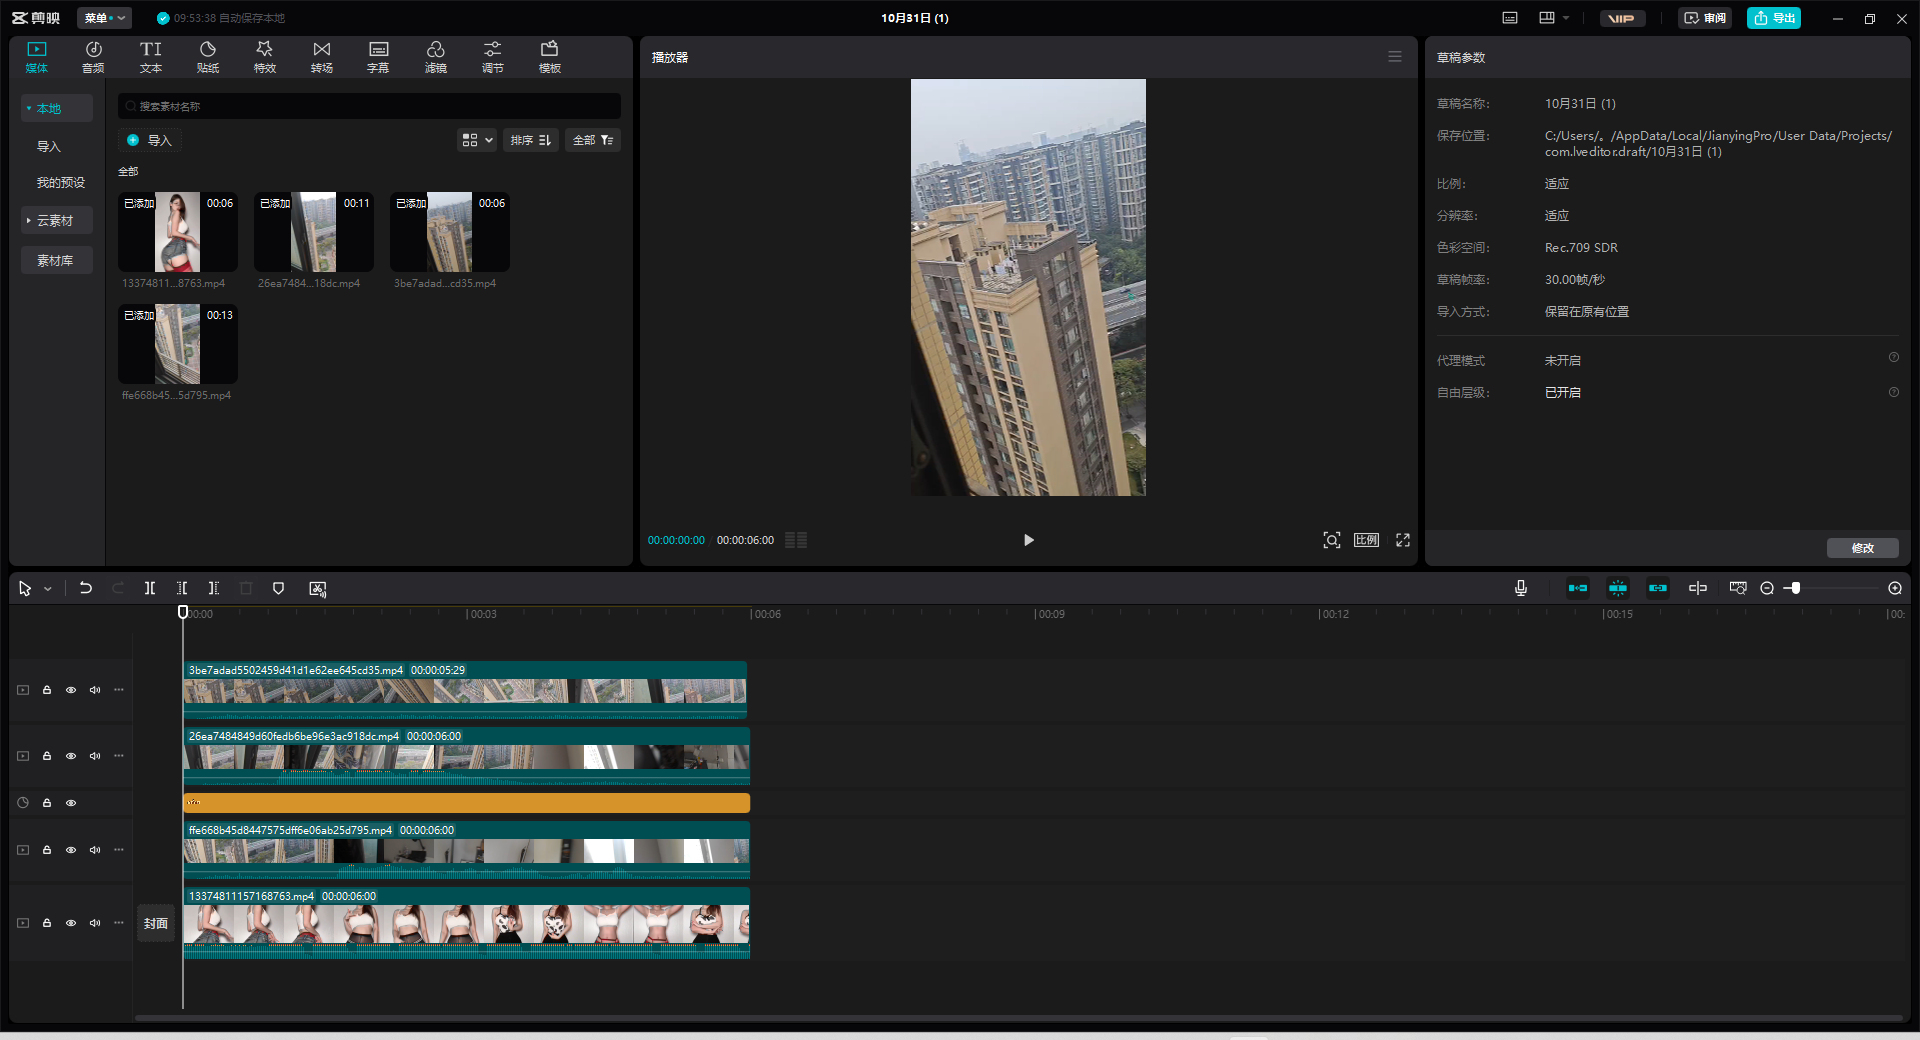Image resolution: width=1920 pixels, height=1040 pixels.
Task: Open the player hamburger menu
Action: point(1395,57)
